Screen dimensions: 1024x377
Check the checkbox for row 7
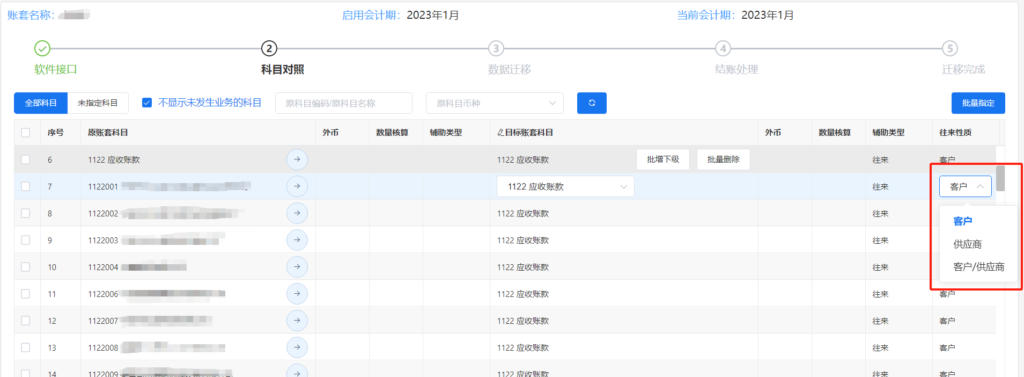point(25,186)
